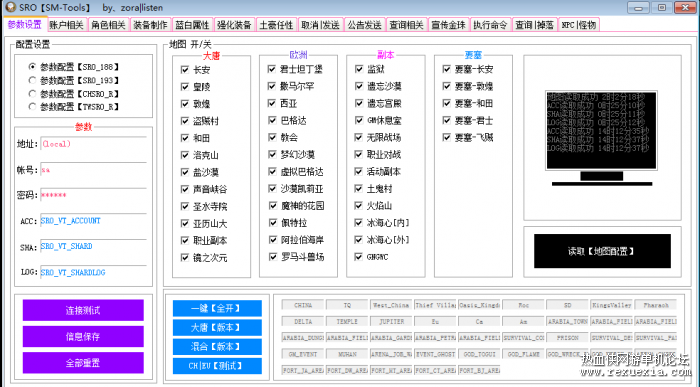
Task: Toggle the 火焰山 checkbox
Action: (x=358, y=205)
